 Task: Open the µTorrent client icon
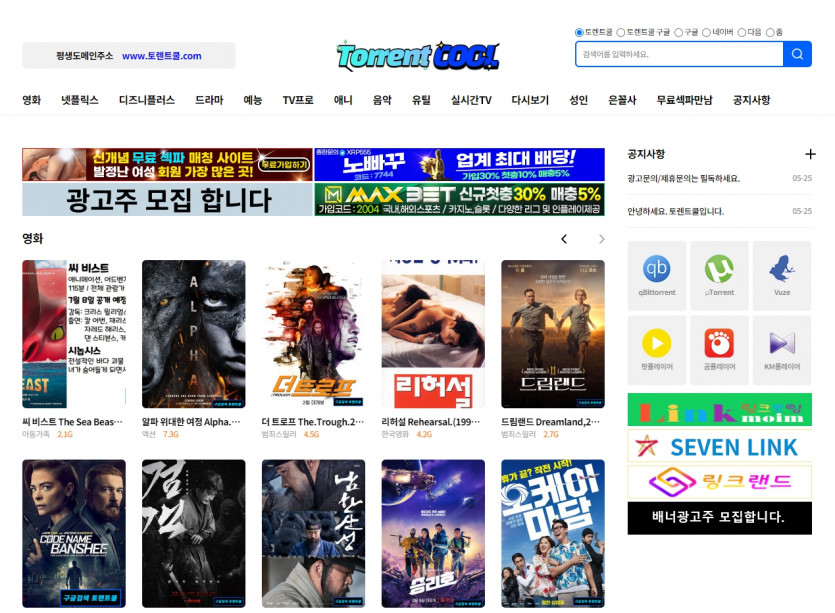click(x=718, y=274)
